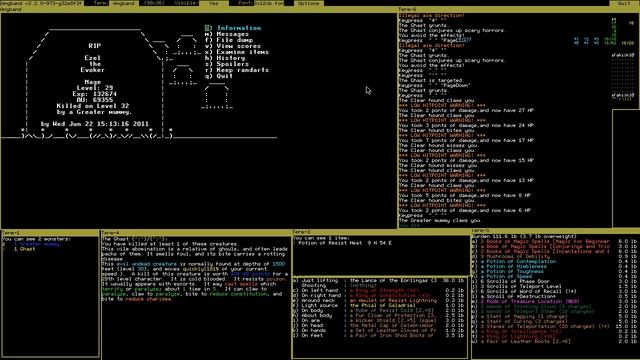The width and height of the screenshot is (640, 360).
Task: Open History in the death menu
Action: (225, 58)
